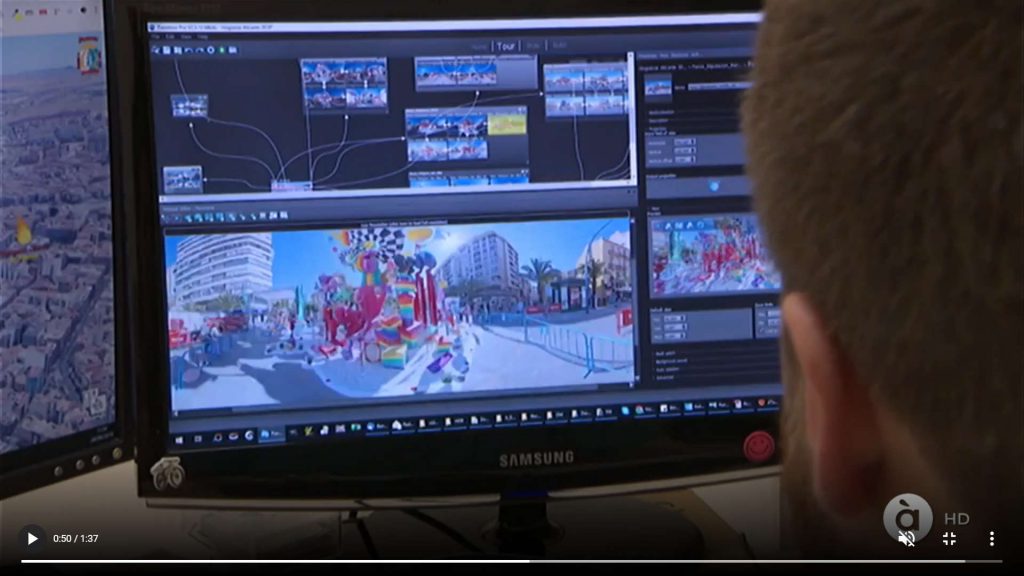Screen dimensions: 1024x576
Task: Select the Build tab in the filmed software
Action: [x=559, y=45]
